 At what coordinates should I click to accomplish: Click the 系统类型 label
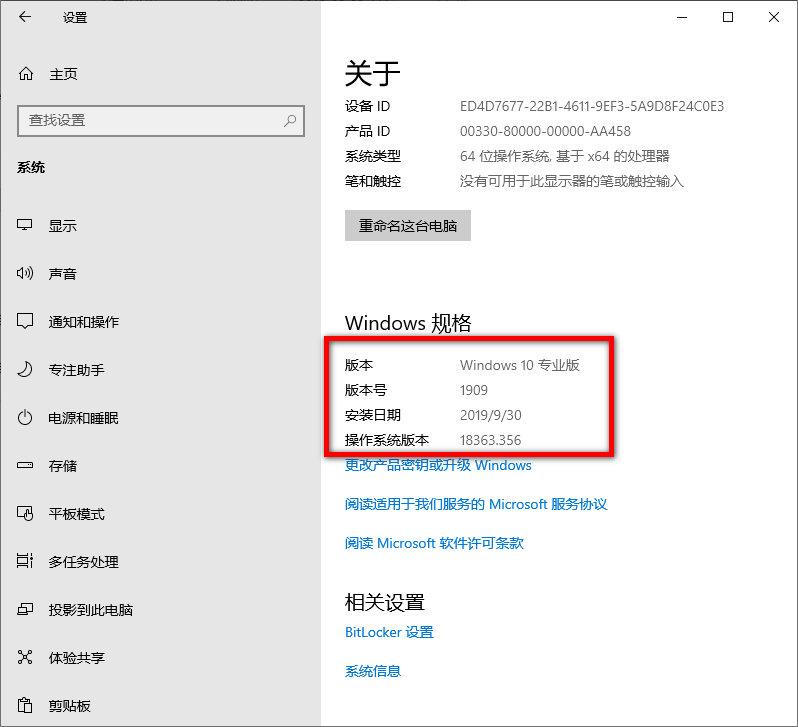coord(373,156)
